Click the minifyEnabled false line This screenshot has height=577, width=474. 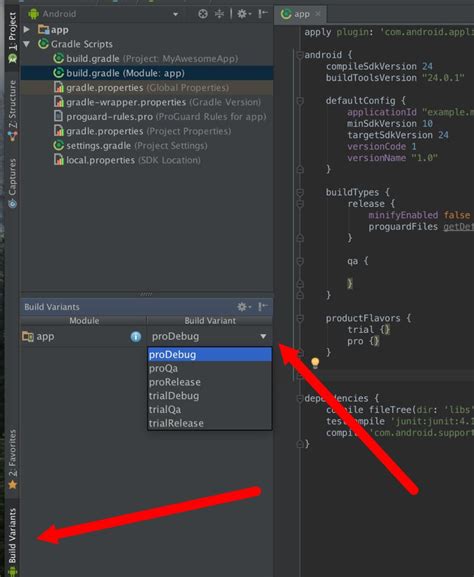pyautogui.click(x=419, y=215)
